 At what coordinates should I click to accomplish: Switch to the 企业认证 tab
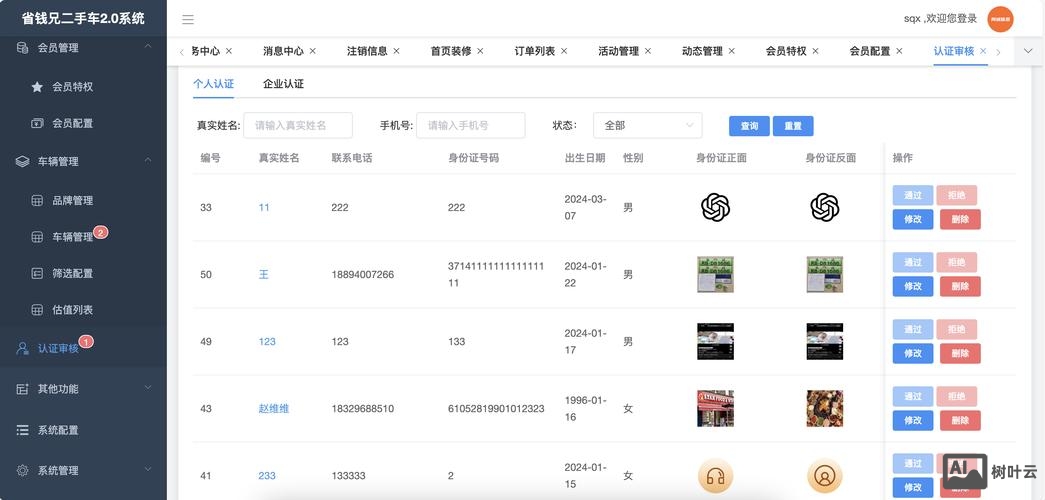point(283,84)
